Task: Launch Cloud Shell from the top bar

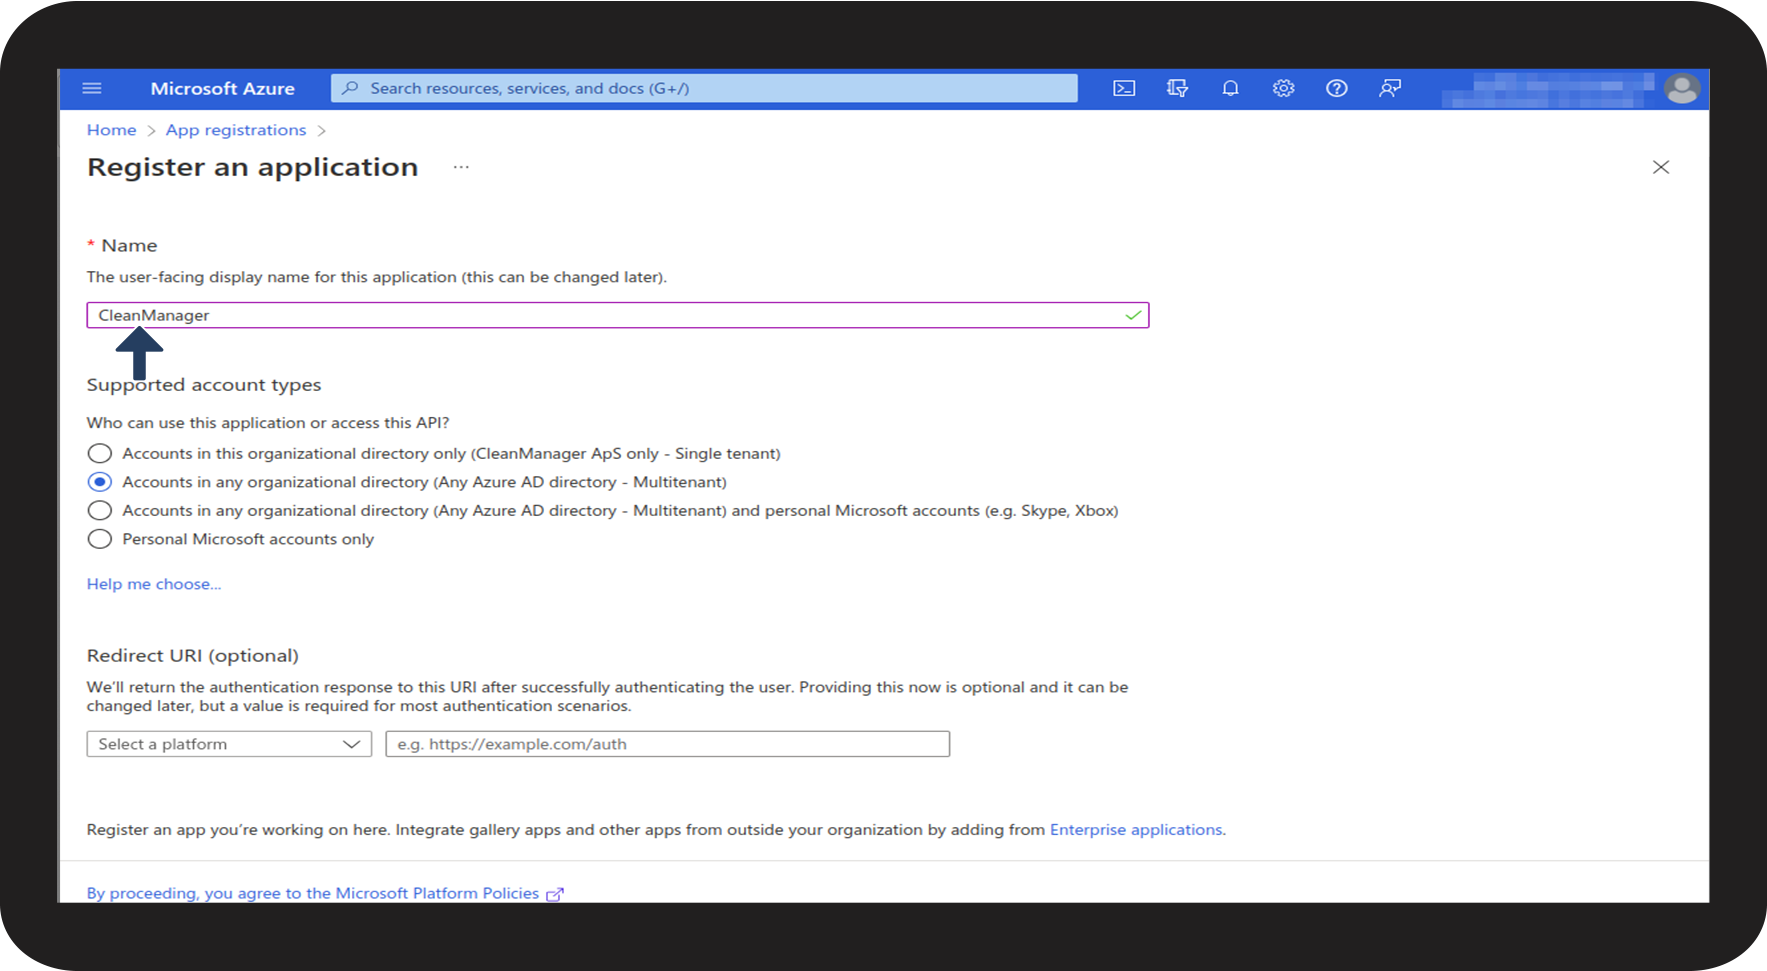Action: click(1124, 89)
